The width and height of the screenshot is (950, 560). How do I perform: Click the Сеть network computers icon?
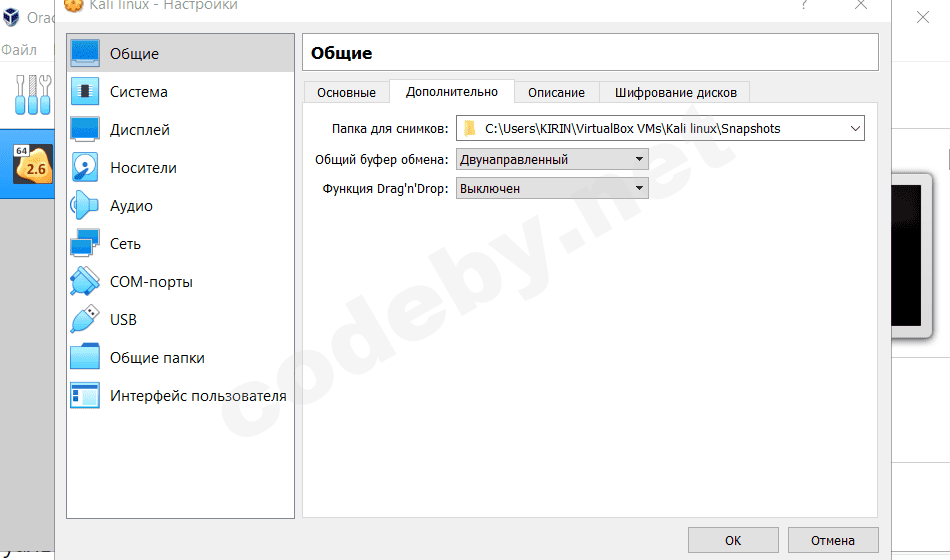pyautogui.click(x=85, y=243)
